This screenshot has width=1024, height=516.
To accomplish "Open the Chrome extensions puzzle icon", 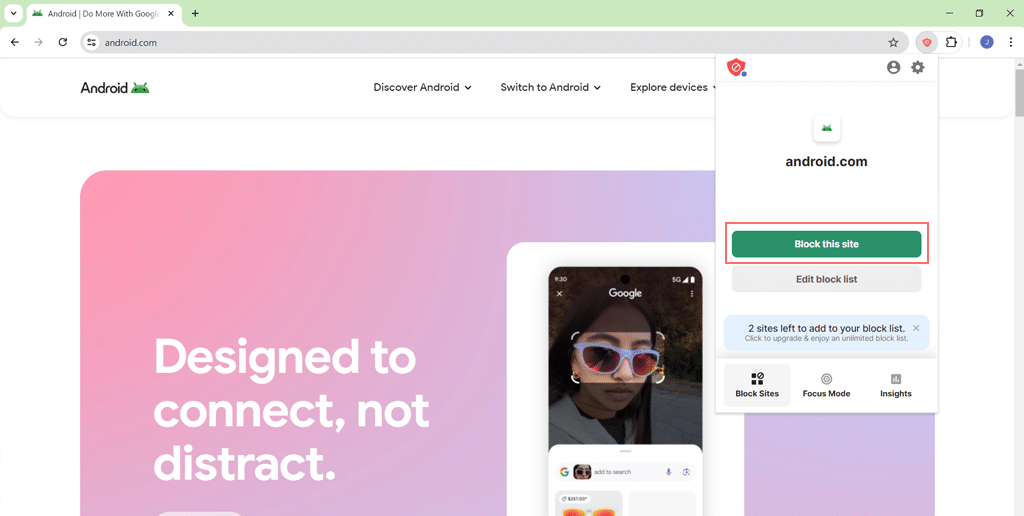I will click(951, 42).
